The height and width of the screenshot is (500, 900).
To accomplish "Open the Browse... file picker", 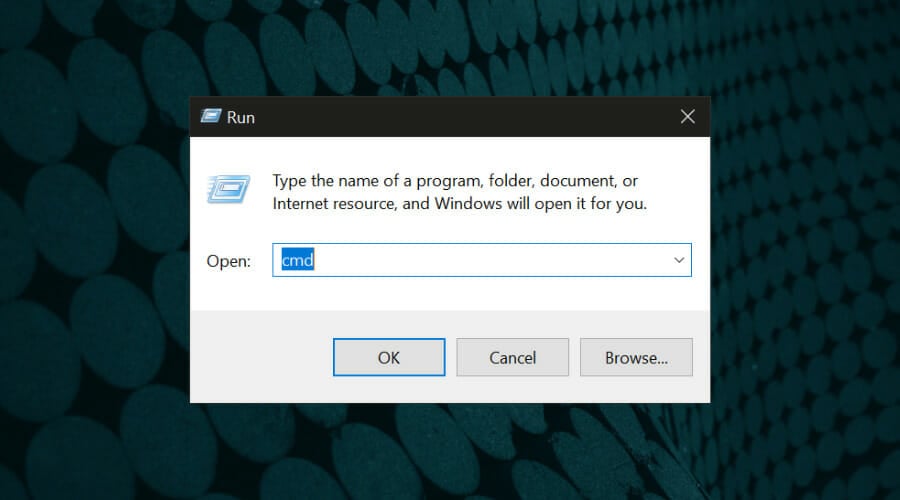I will pos(636,357).
